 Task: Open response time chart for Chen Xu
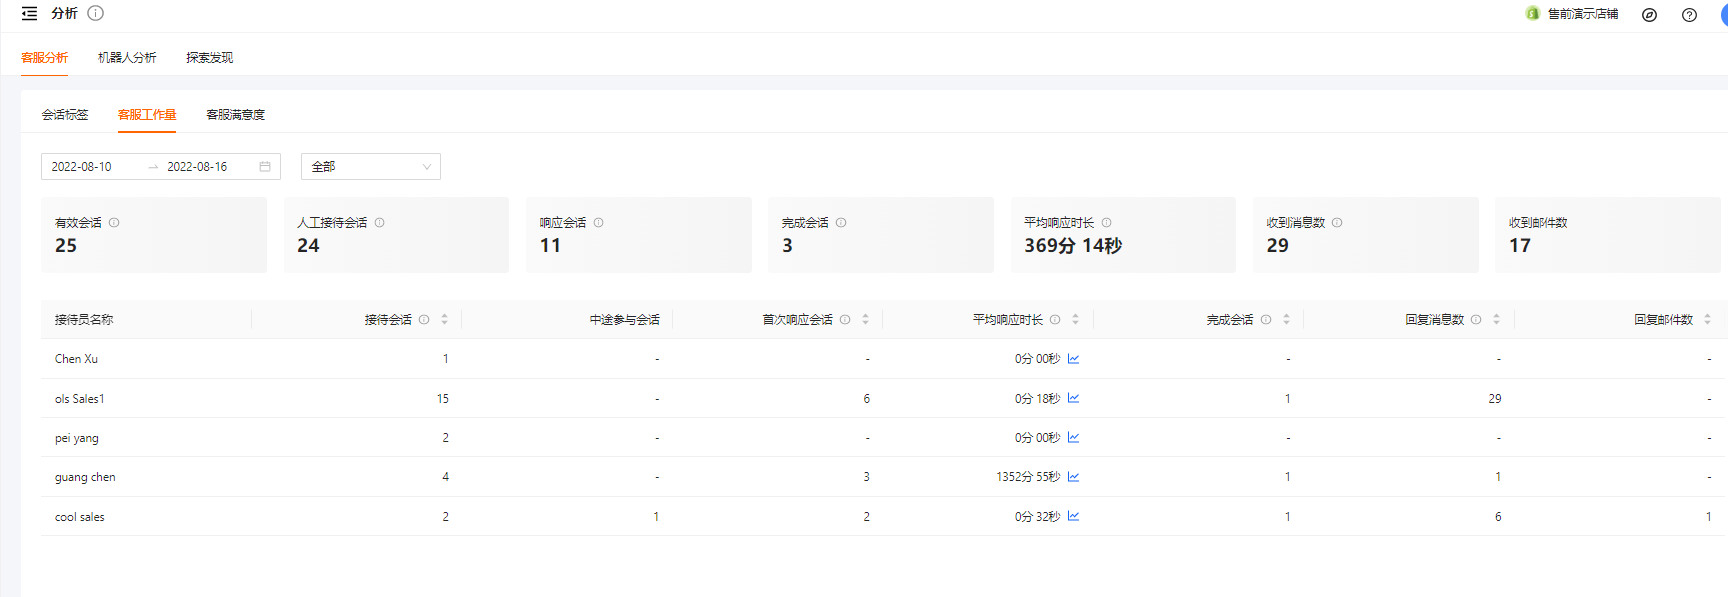click(x=1073, y=359)
